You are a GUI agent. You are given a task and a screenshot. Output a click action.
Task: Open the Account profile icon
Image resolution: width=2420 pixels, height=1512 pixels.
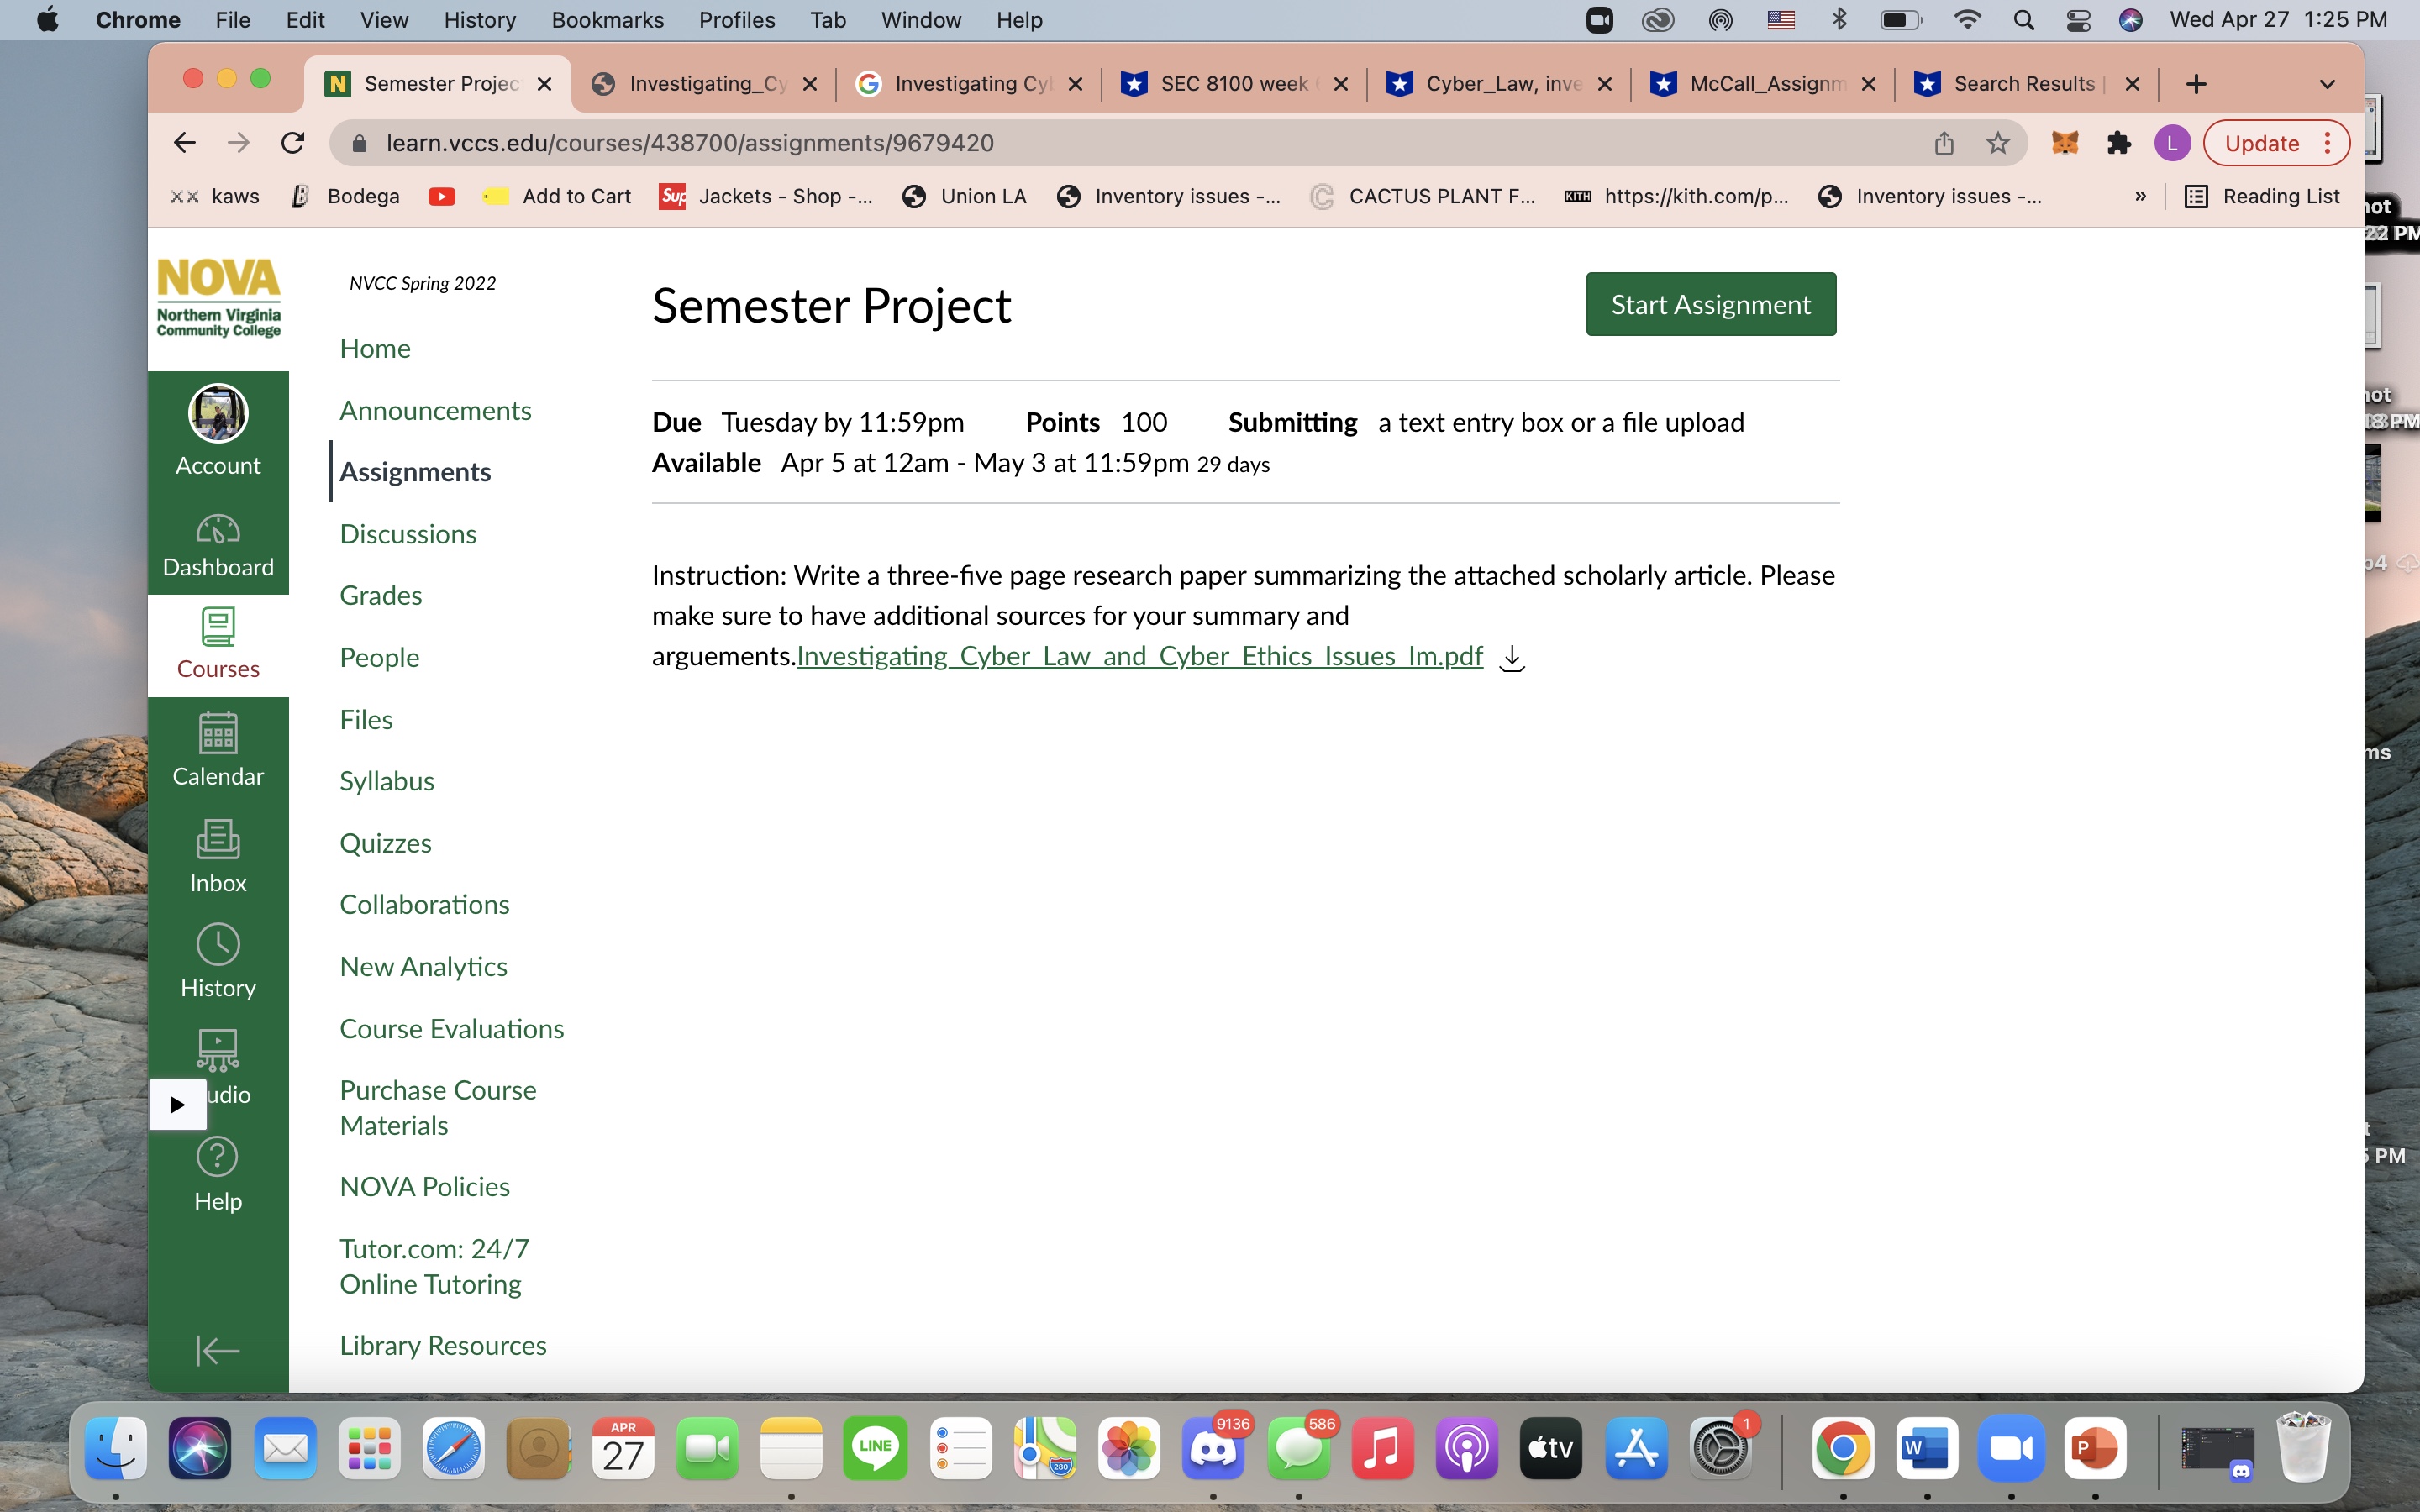coord(217,413)
